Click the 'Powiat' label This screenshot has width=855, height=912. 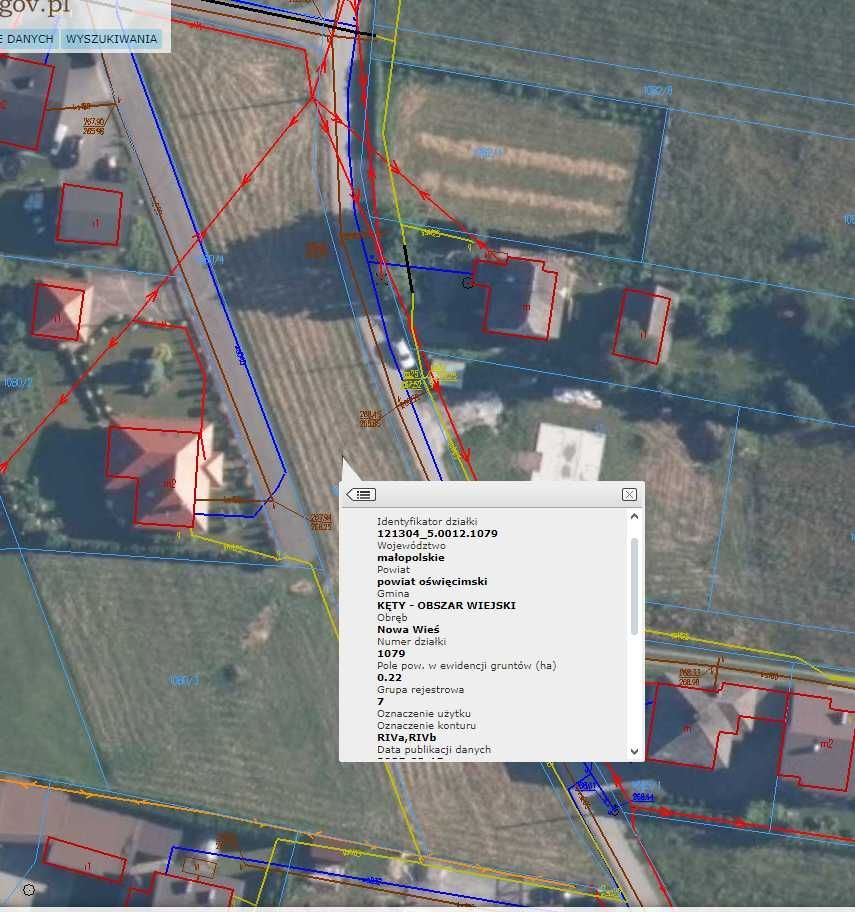point(393,569)
